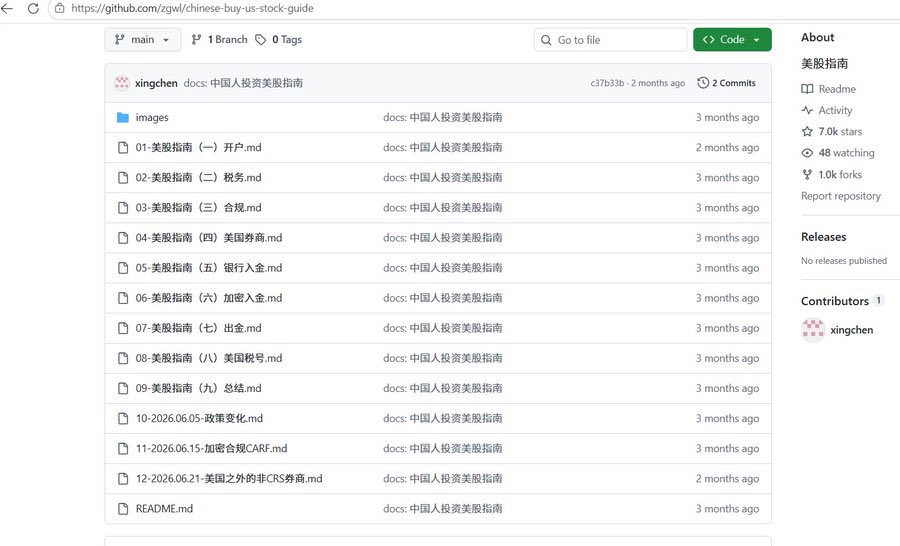
Task: View the 2 Commits history
Action: [726, 83]
